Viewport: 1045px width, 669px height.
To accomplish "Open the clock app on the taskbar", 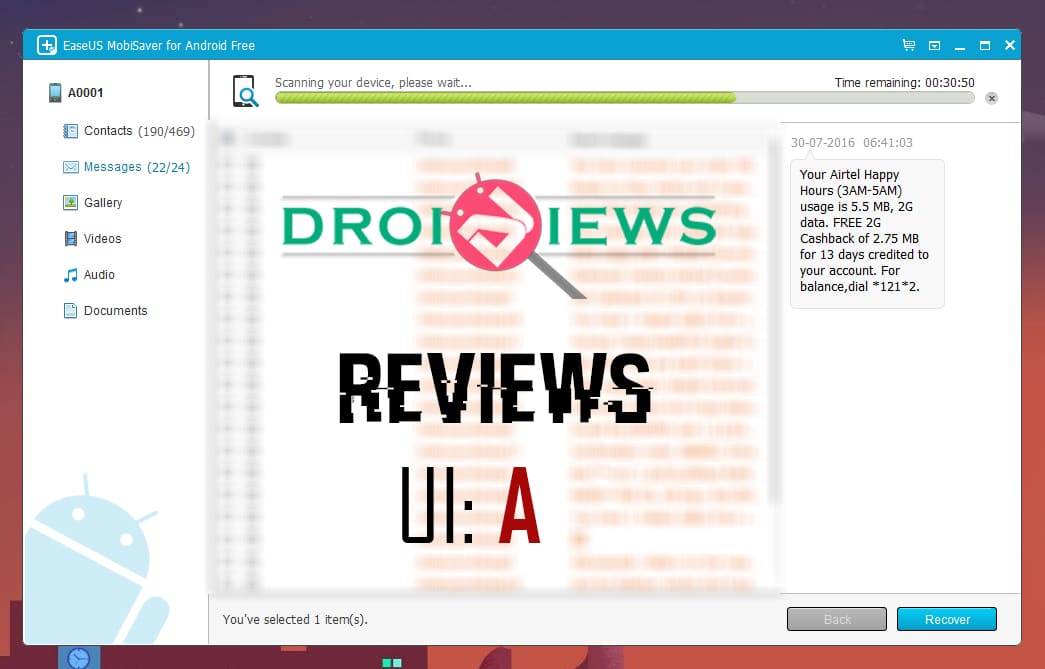I will (79, 658).
